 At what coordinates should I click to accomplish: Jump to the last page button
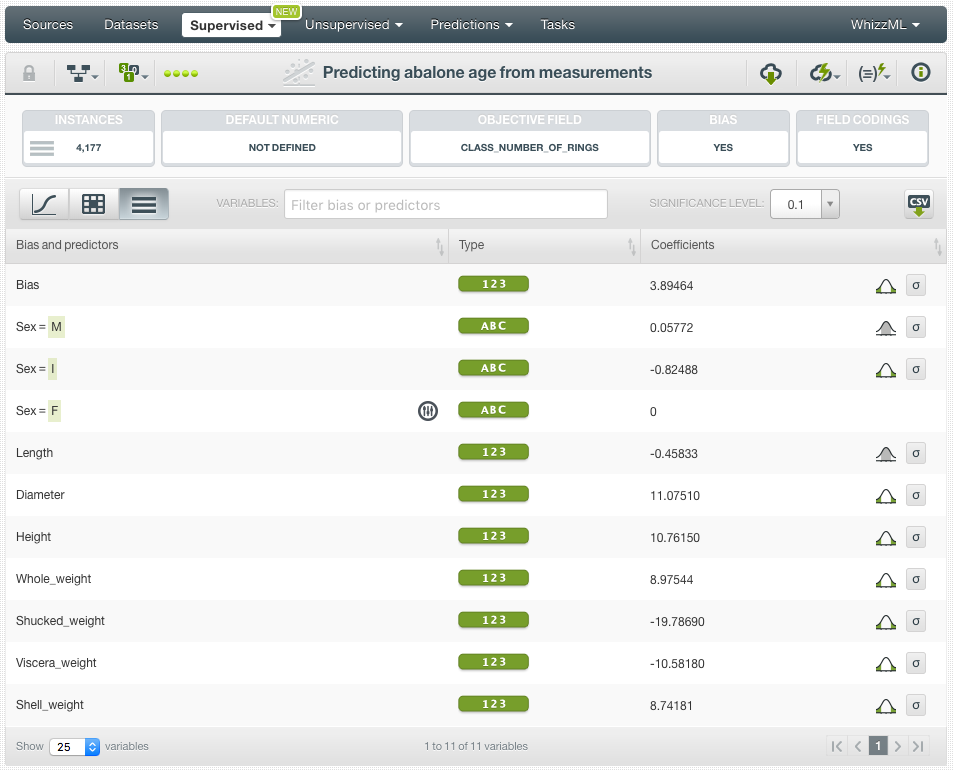pos(918,746)
